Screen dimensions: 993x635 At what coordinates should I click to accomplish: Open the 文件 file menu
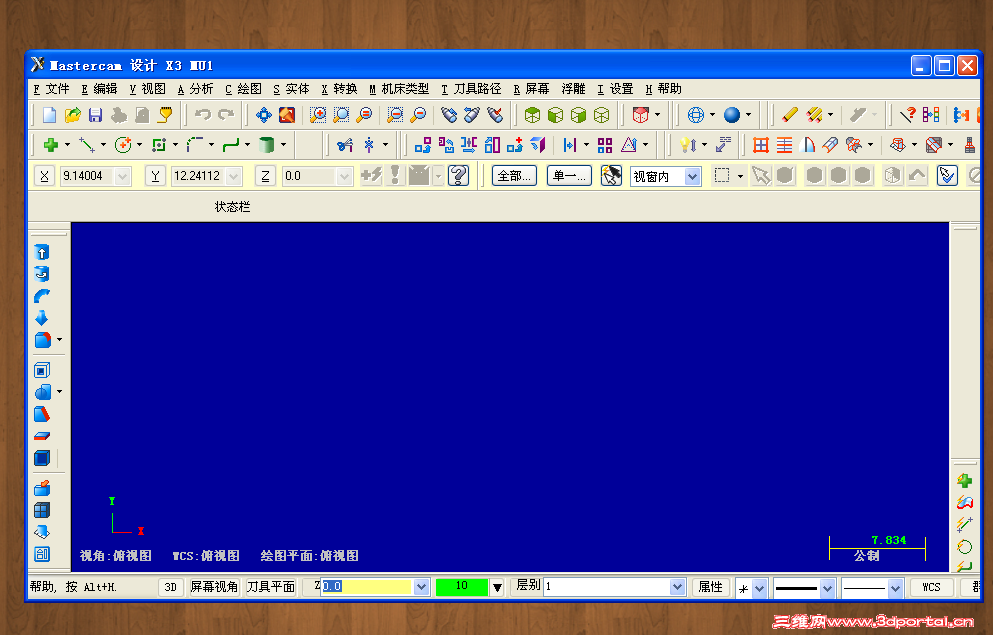(51, 89)
